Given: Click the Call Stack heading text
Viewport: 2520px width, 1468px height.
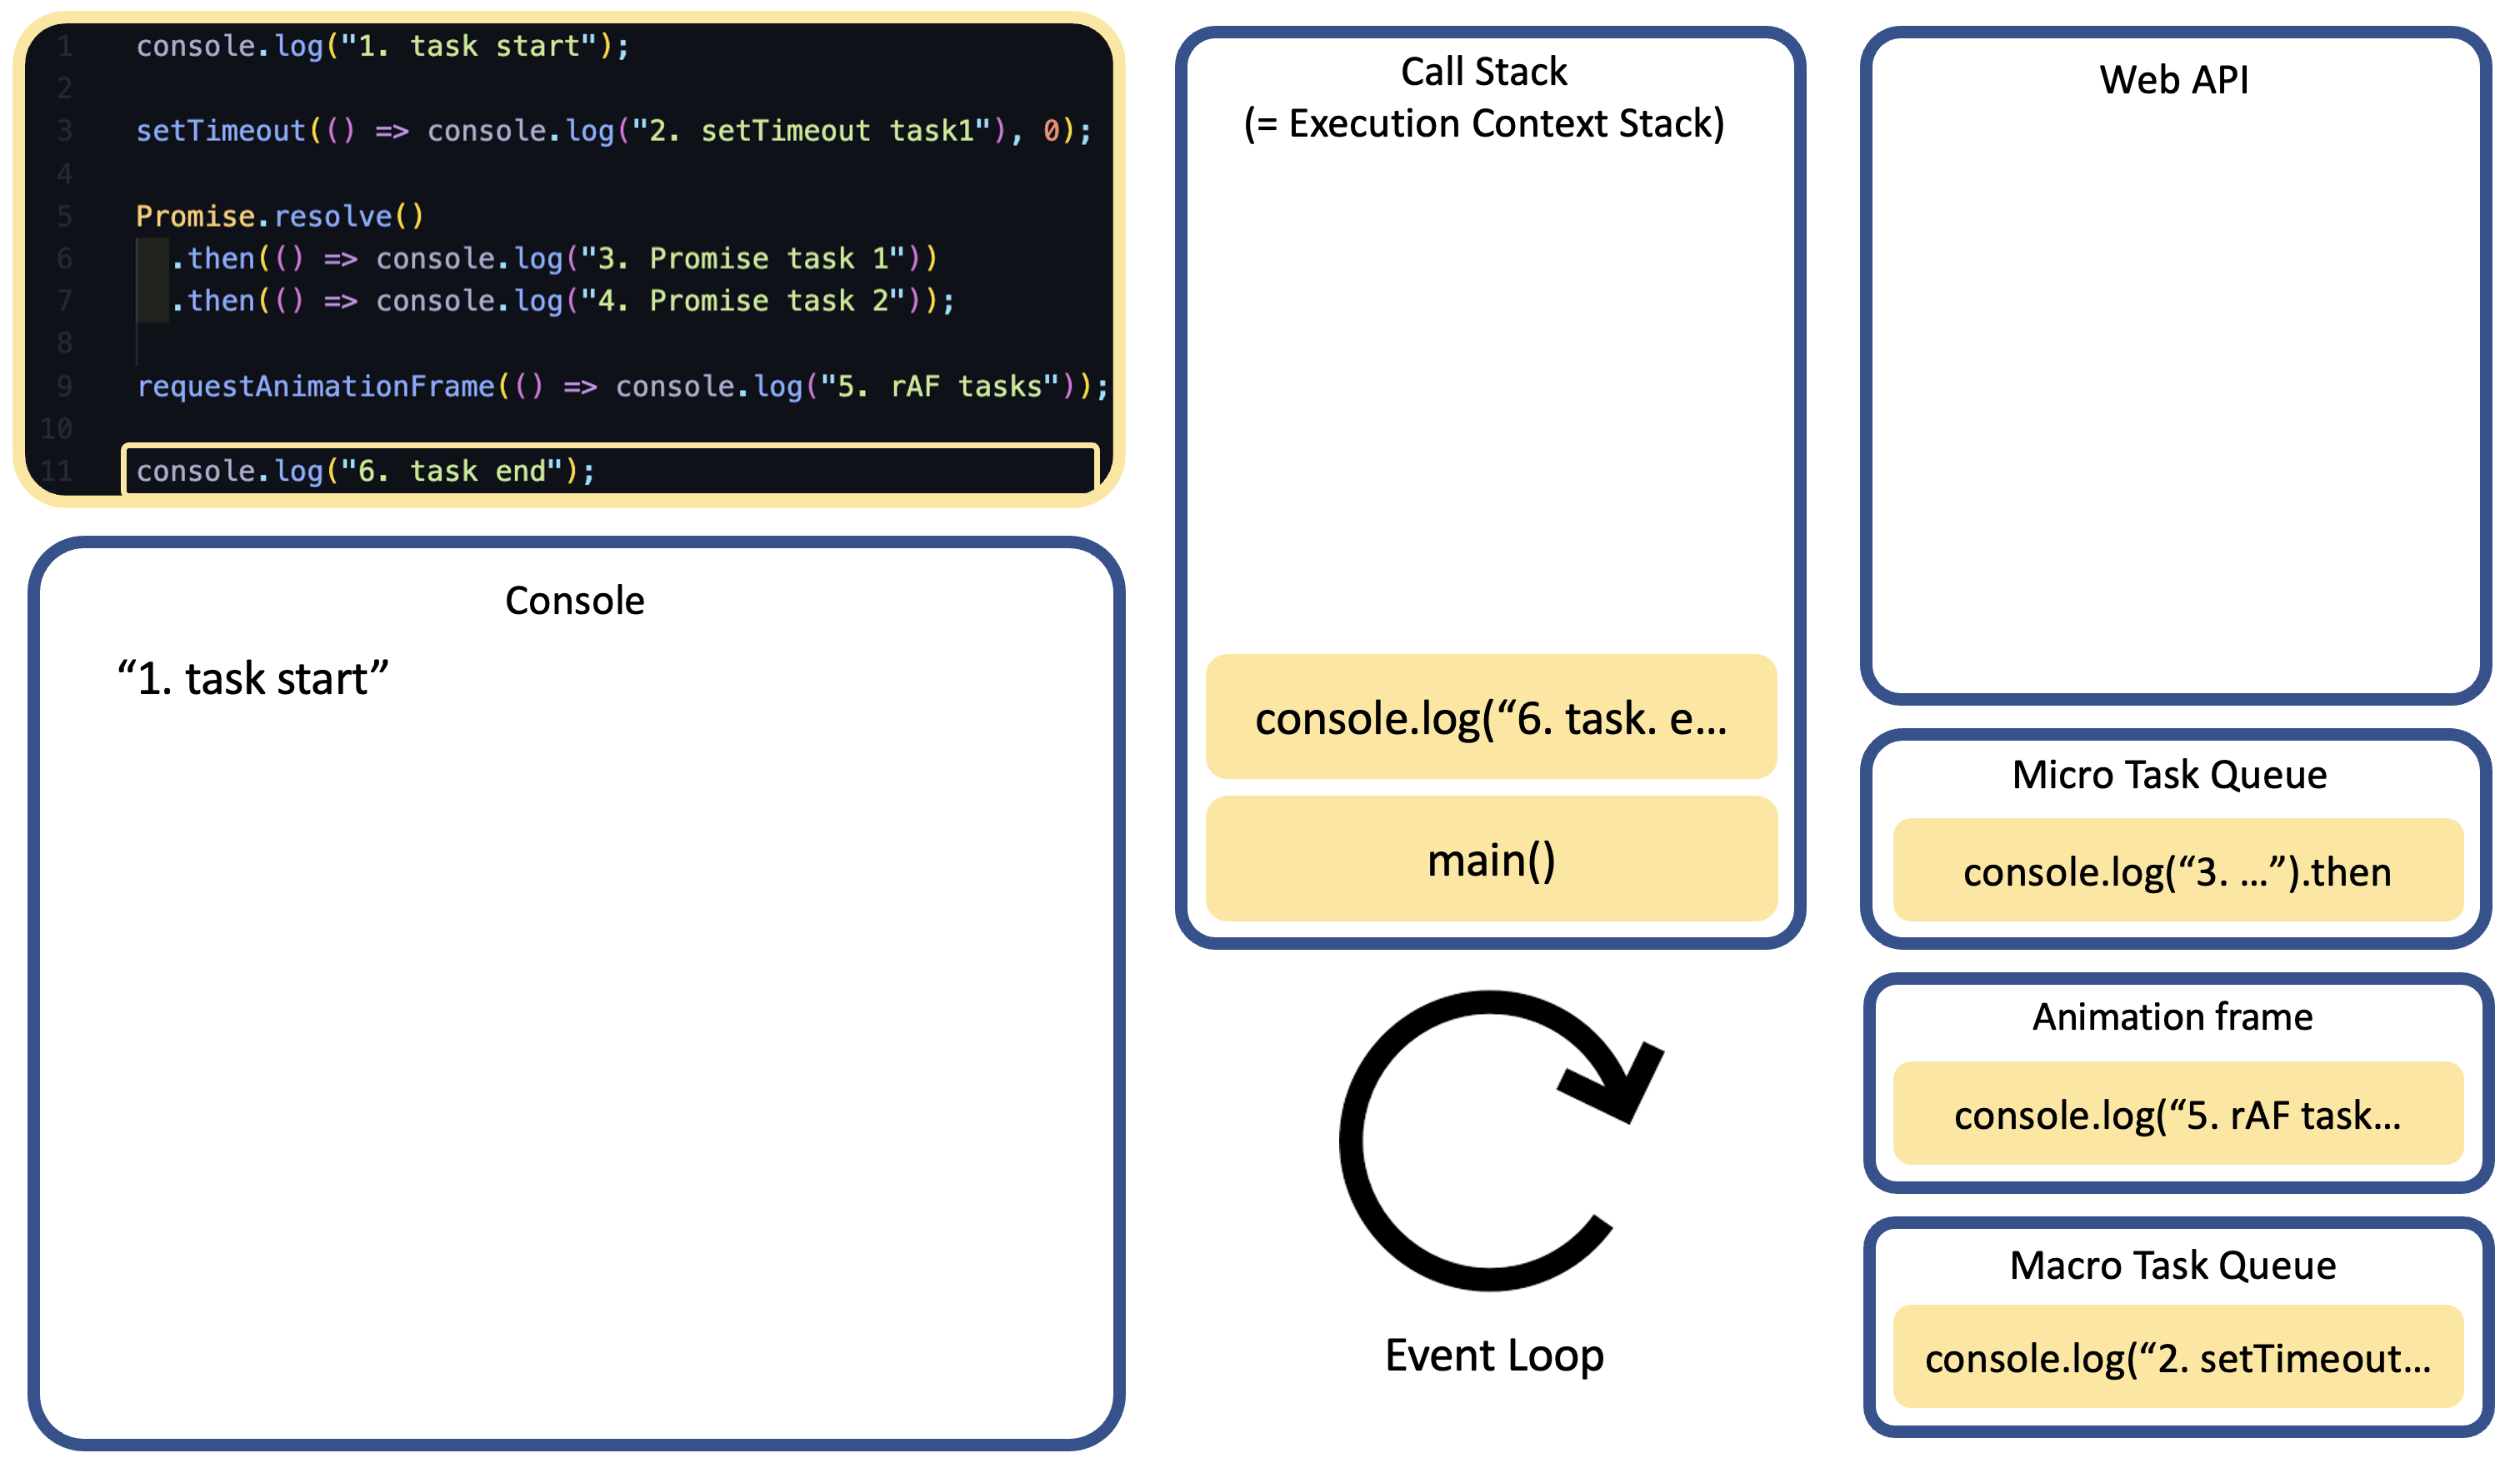Looking at the screenshot, I should tap(1484, 71).
